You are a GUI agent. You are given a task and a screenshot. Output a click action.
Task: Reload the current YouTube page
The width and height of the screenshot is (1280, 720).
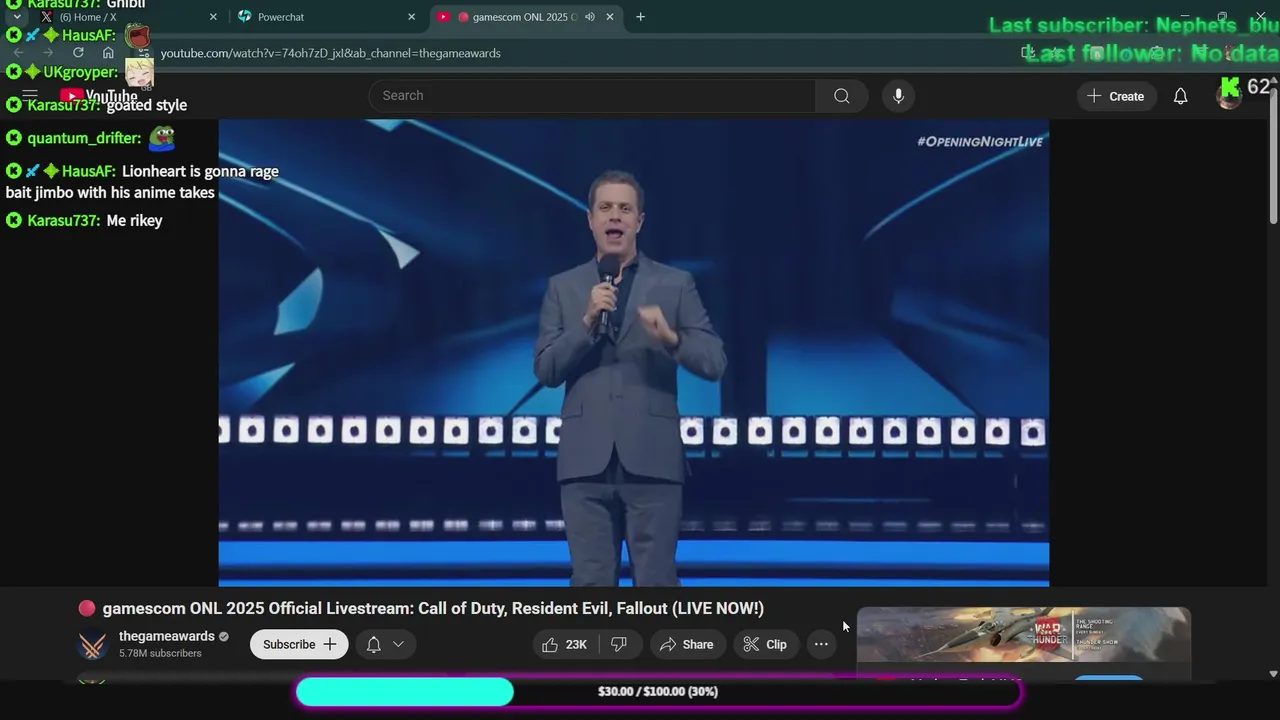78,53
